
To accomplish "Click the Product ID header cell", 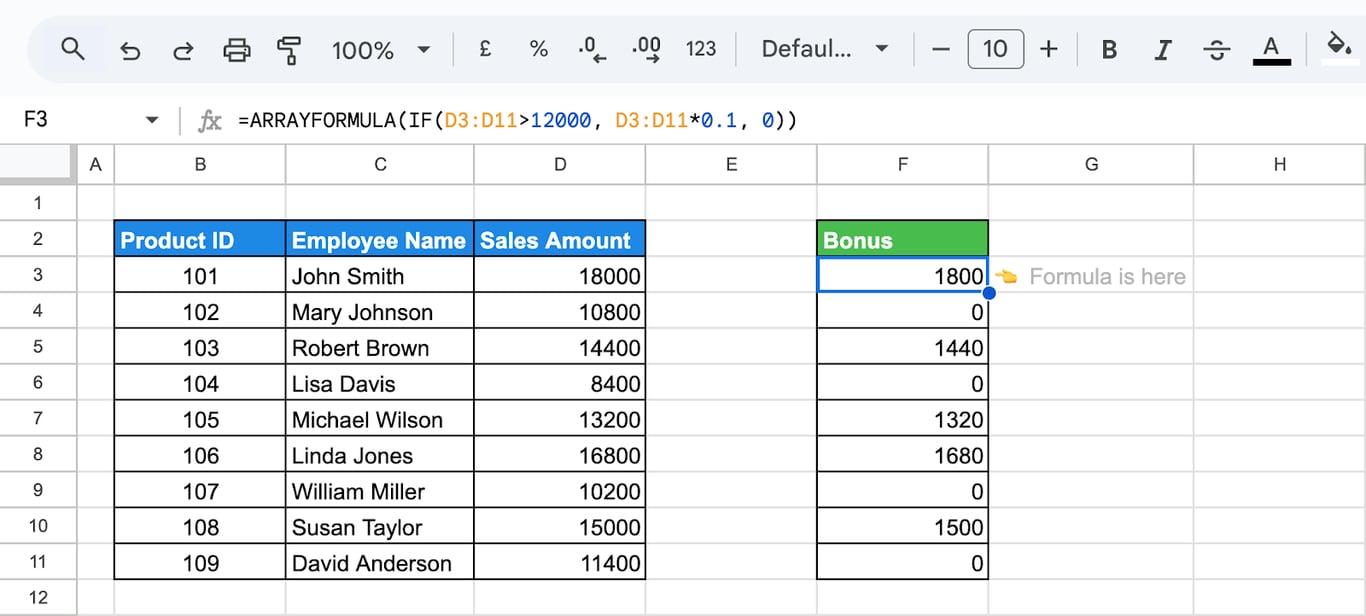I will 200,239.
